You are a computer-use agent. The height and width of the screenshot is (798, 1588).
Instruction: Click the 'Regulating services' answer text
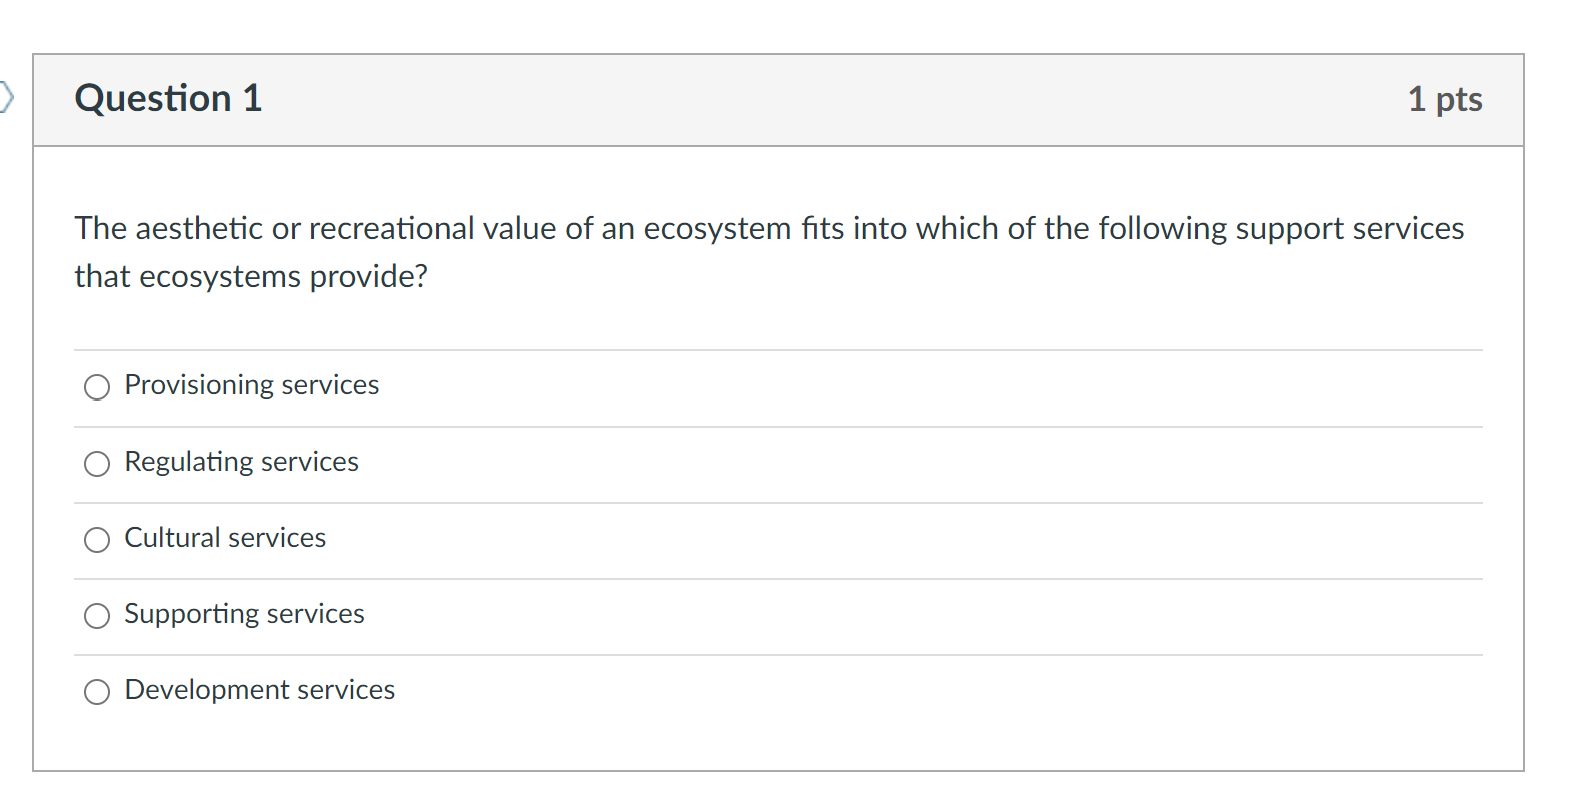coord(241,462)
